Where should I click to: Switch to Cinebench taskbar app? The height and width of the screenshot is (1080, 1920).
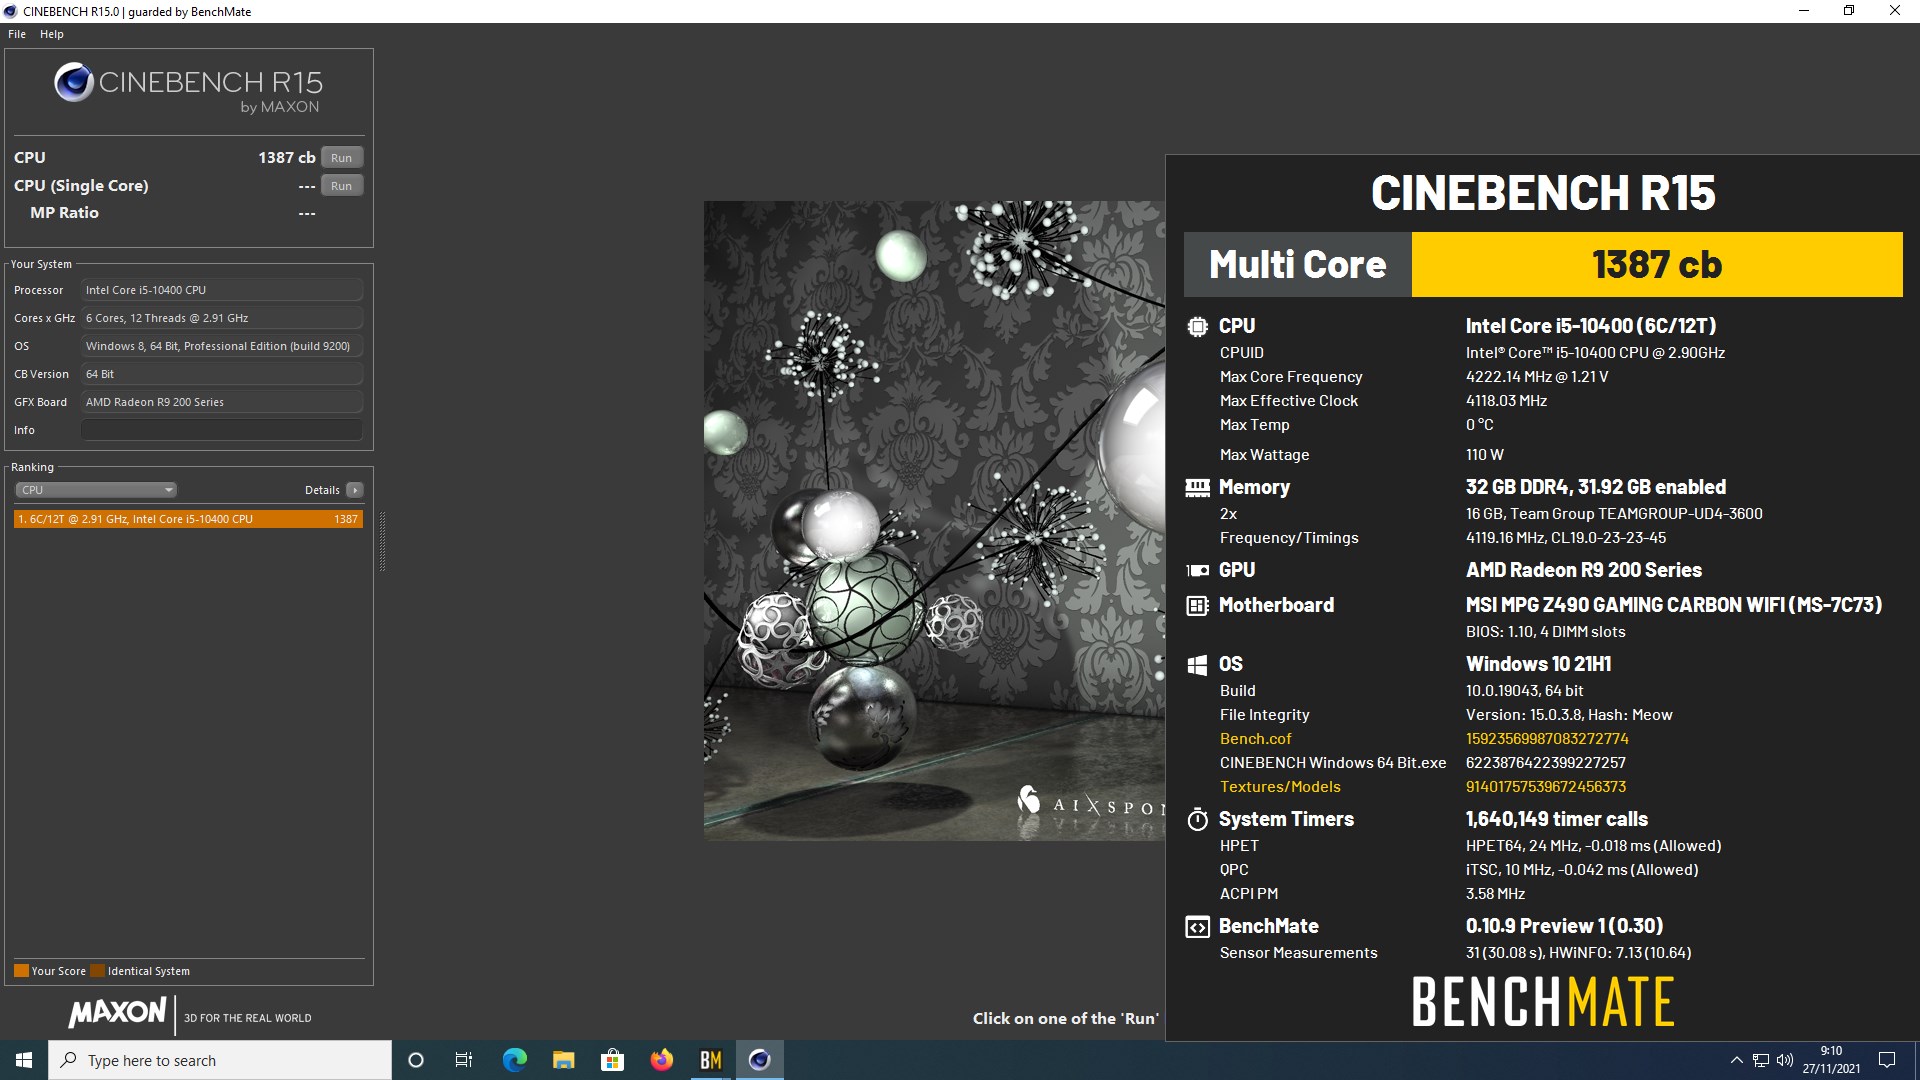pos(759,1060)
